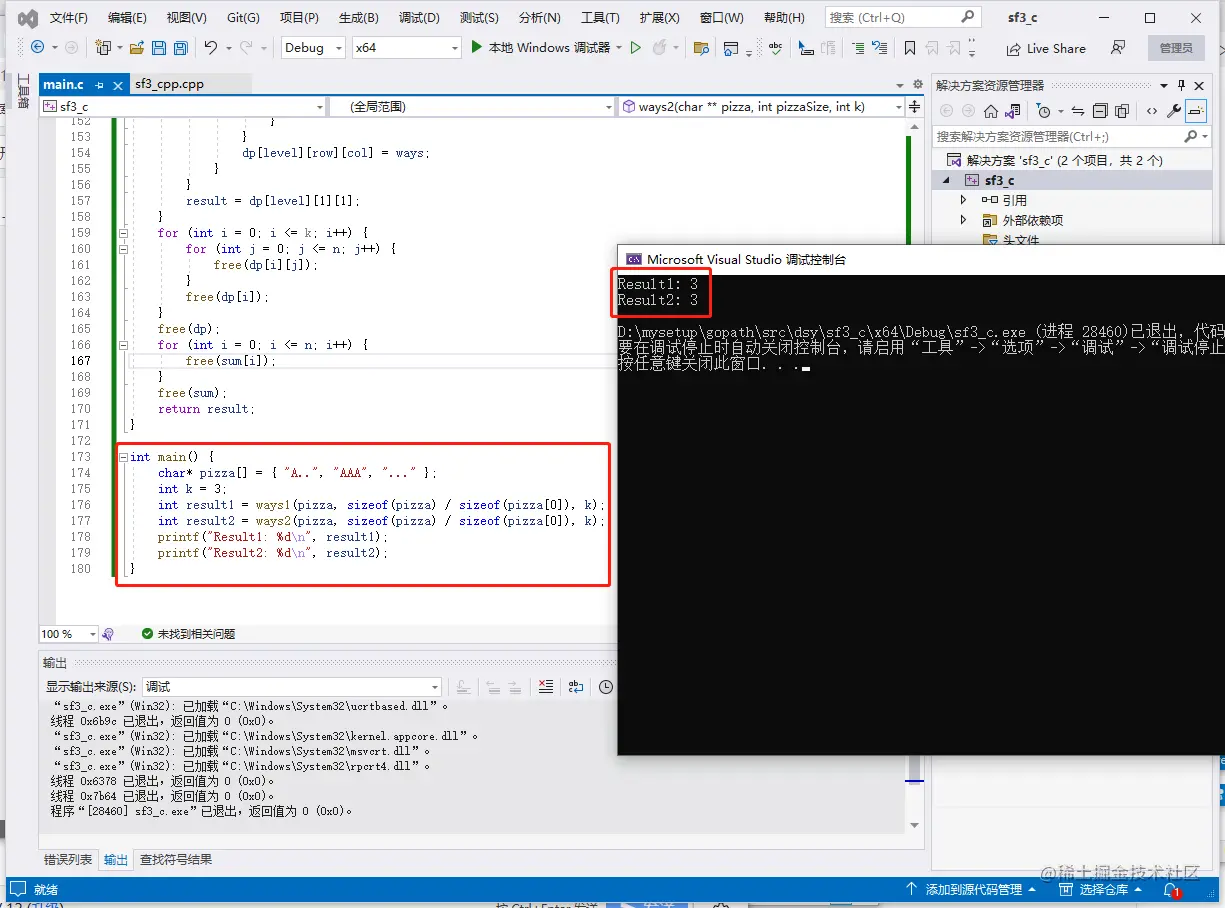Expand the 外部依赖项 tree node

pos(963,220)
